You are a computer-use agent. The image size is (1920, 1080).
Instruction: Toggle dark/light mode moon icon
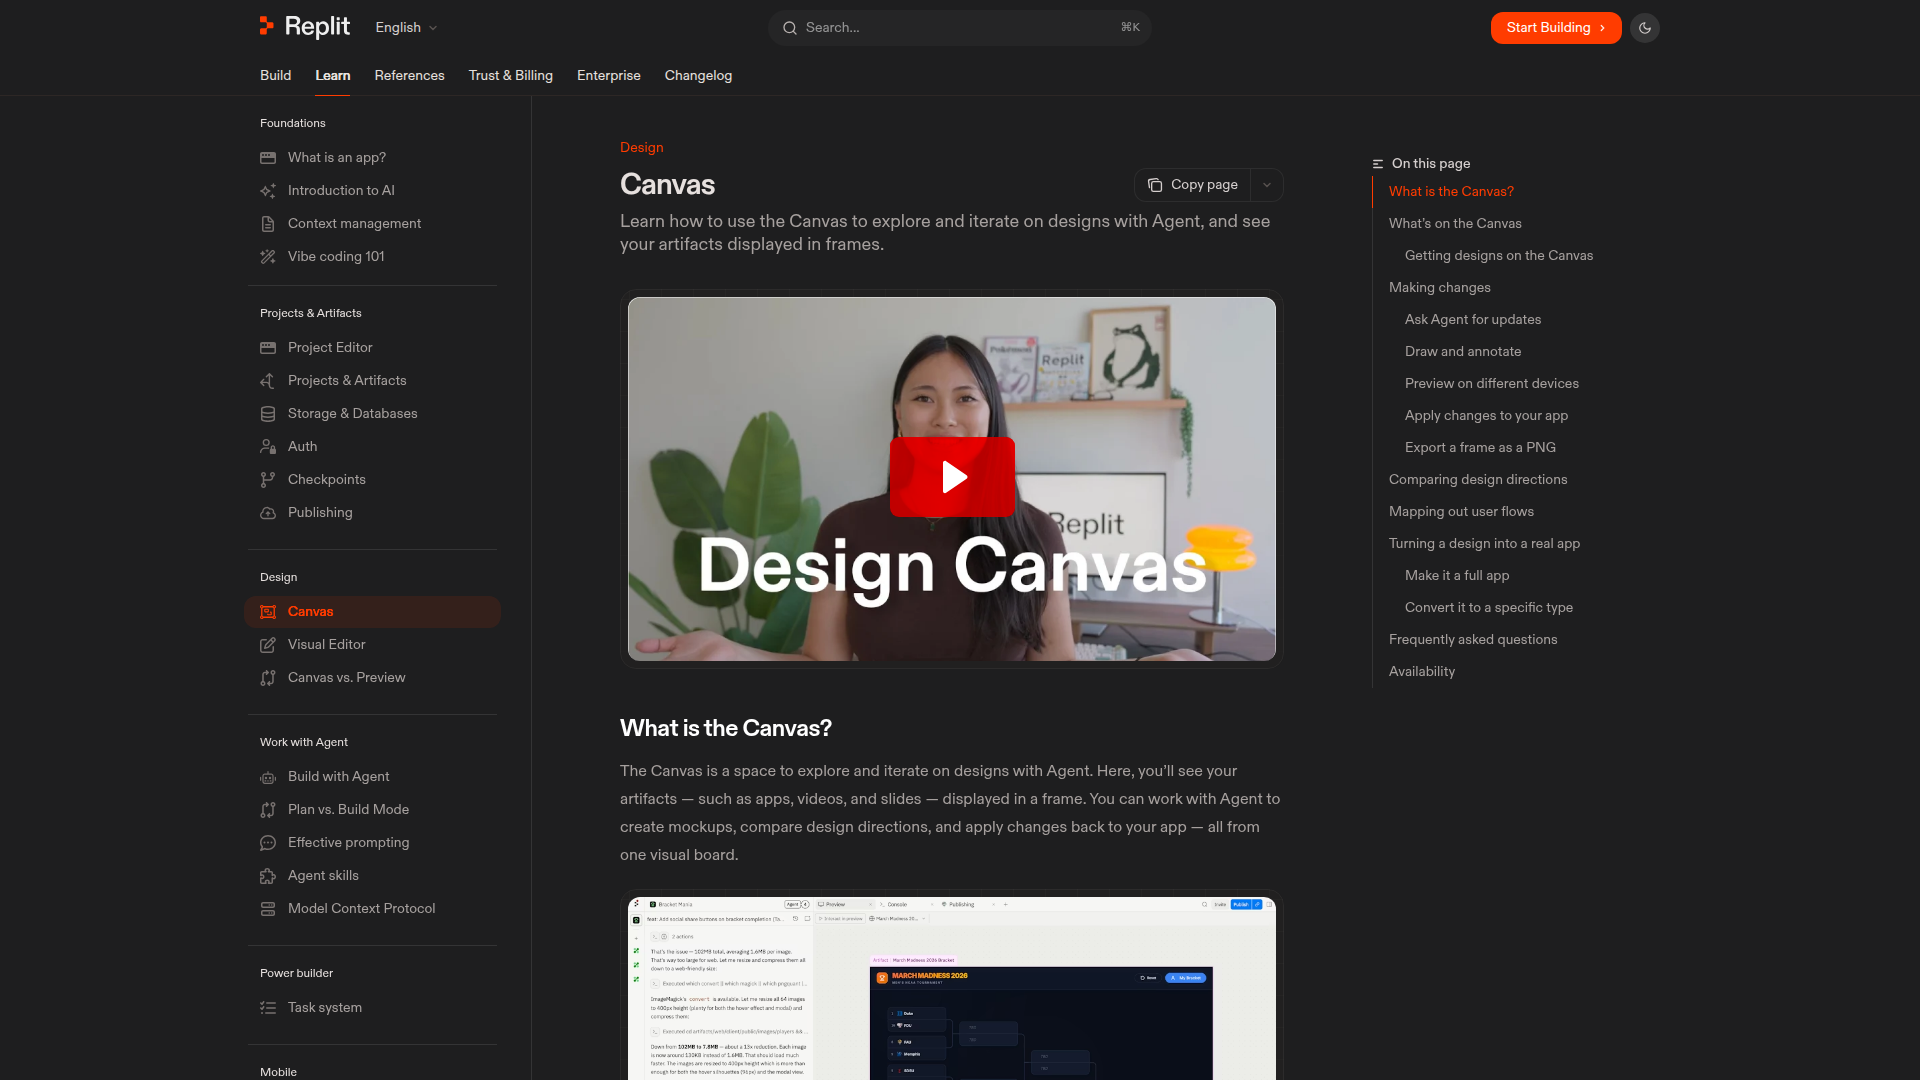pyautogui.click(x=1645, y=28)
